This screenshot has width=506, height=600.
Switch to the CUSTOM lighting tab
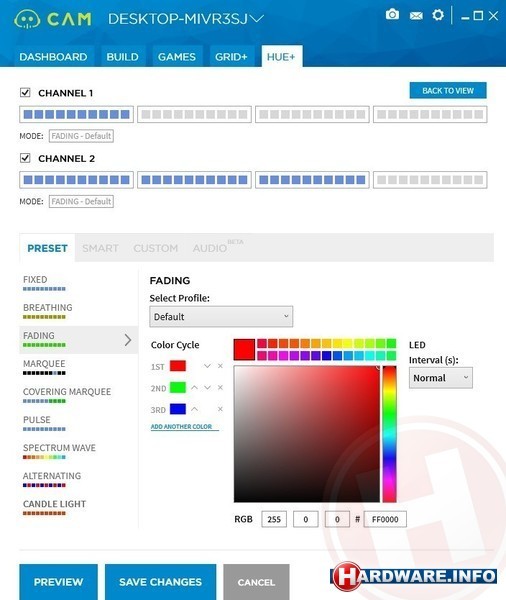pyautogui.click(x=155, y=248)
